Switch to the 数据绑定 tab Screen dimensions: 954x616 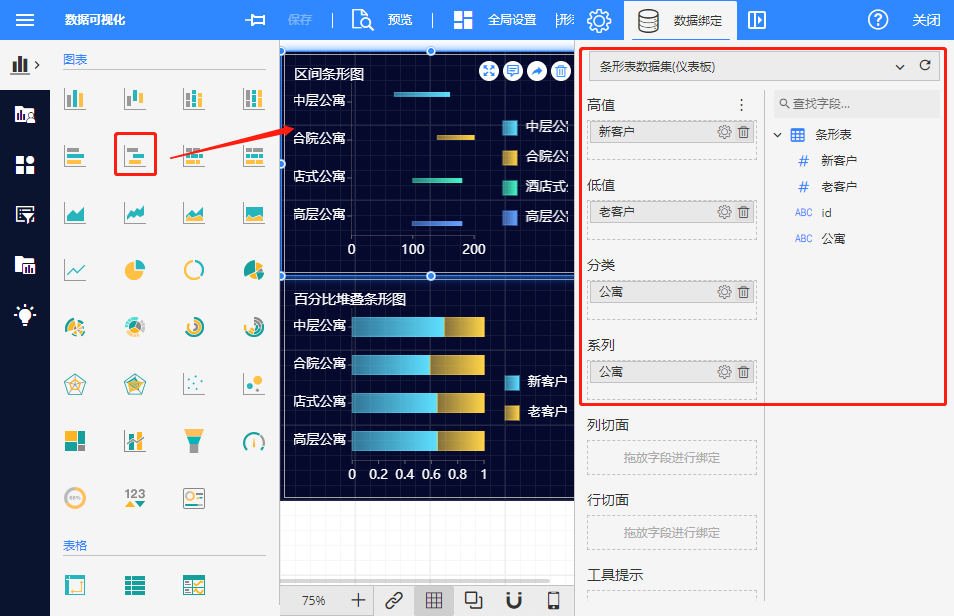(682, 20)
